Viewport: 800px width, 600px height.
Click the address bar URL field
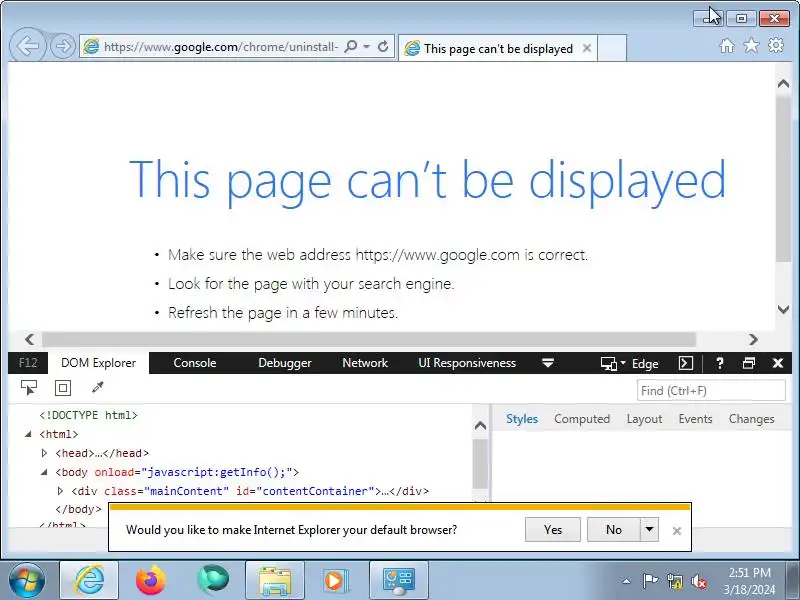click(x=220, y=46)
